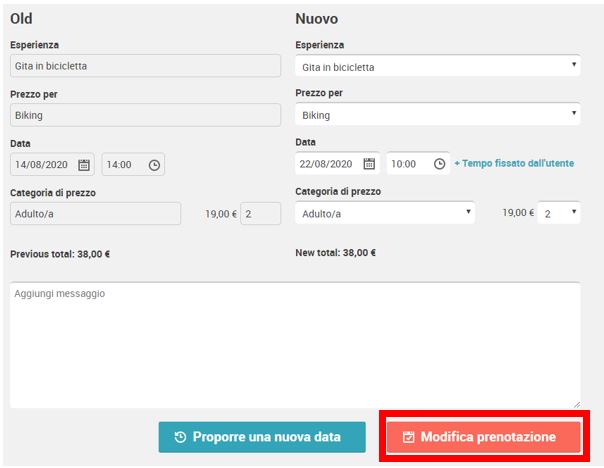Open Nuovo Categoria di prezzo Adulto/a dropdown

pos(385,213)
